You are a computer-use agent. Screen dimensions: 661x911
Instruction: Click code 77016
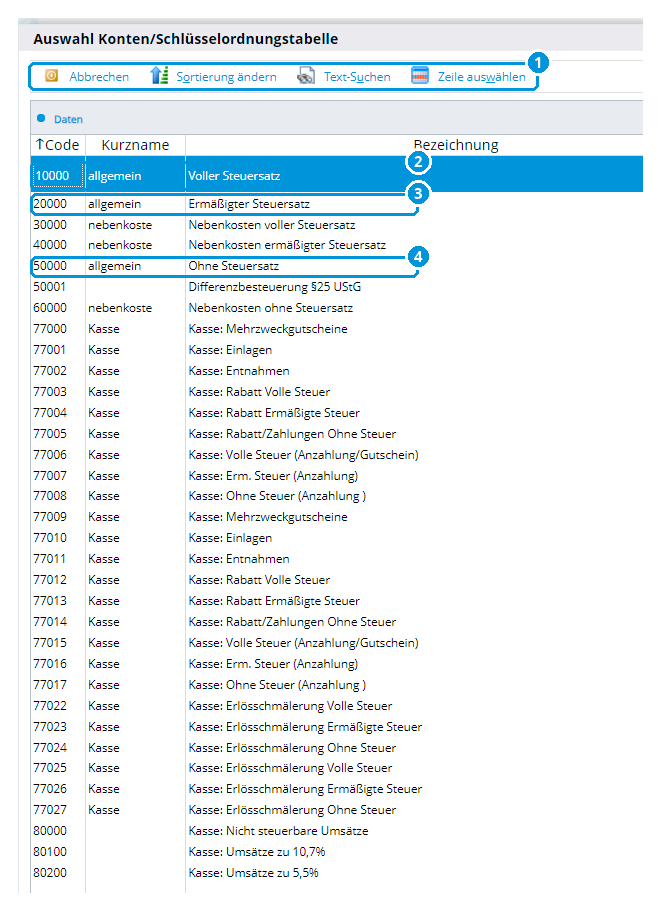tap(50, 663)
